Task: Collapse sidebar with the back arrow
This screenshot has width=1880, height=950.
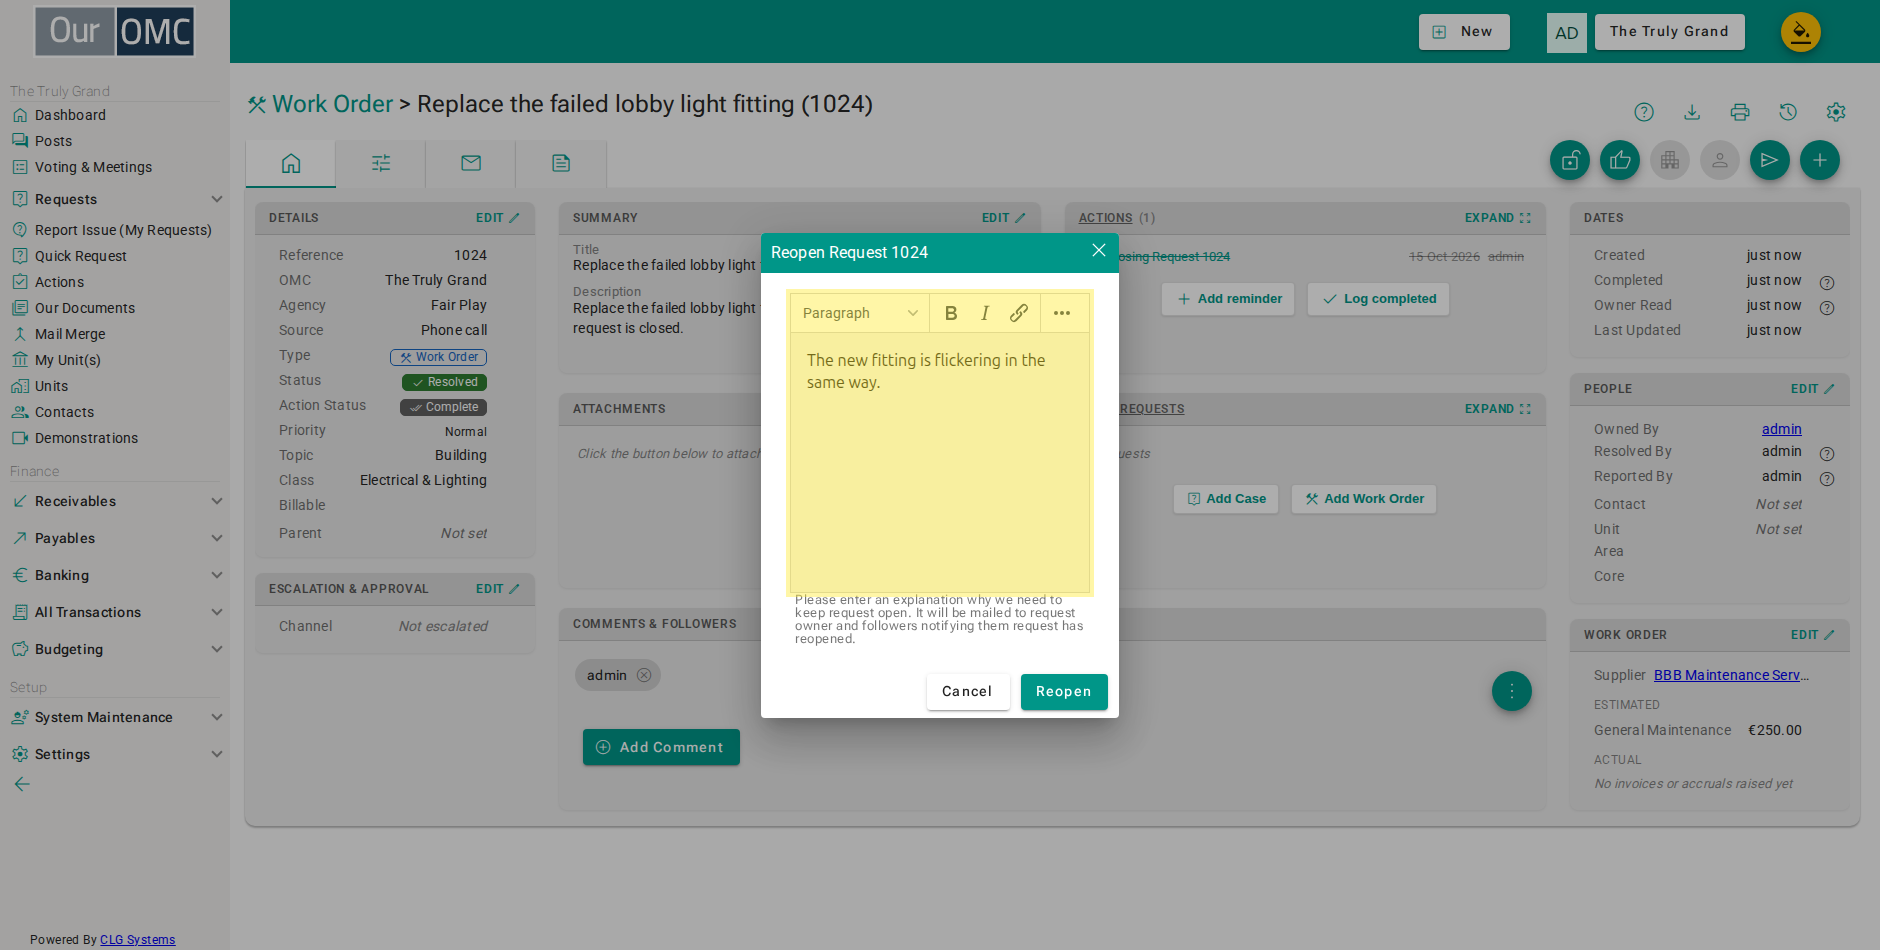Action: 22,784
